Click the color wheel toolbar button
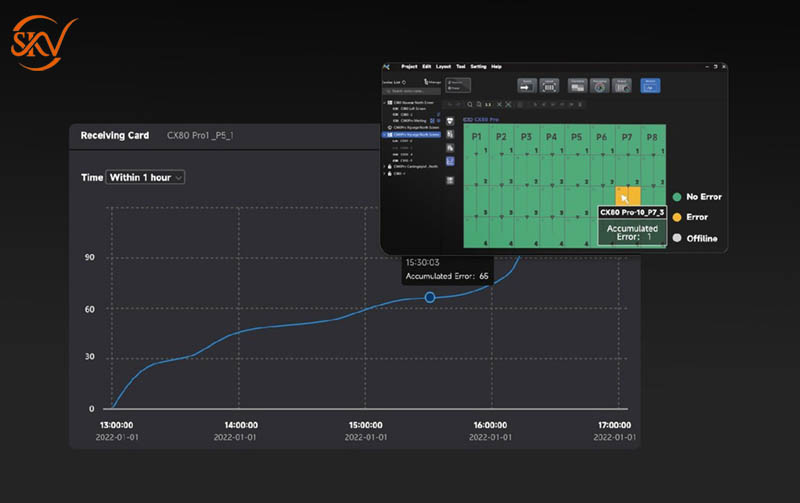800x503 pixels. tap(600, 86)
